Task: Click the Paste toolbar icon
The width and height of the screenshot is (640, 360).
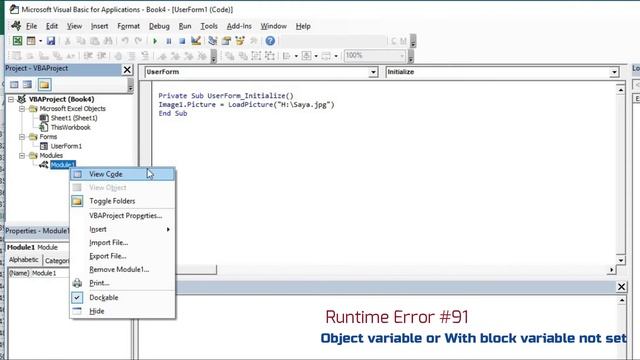Action: [x=95, y=41]
